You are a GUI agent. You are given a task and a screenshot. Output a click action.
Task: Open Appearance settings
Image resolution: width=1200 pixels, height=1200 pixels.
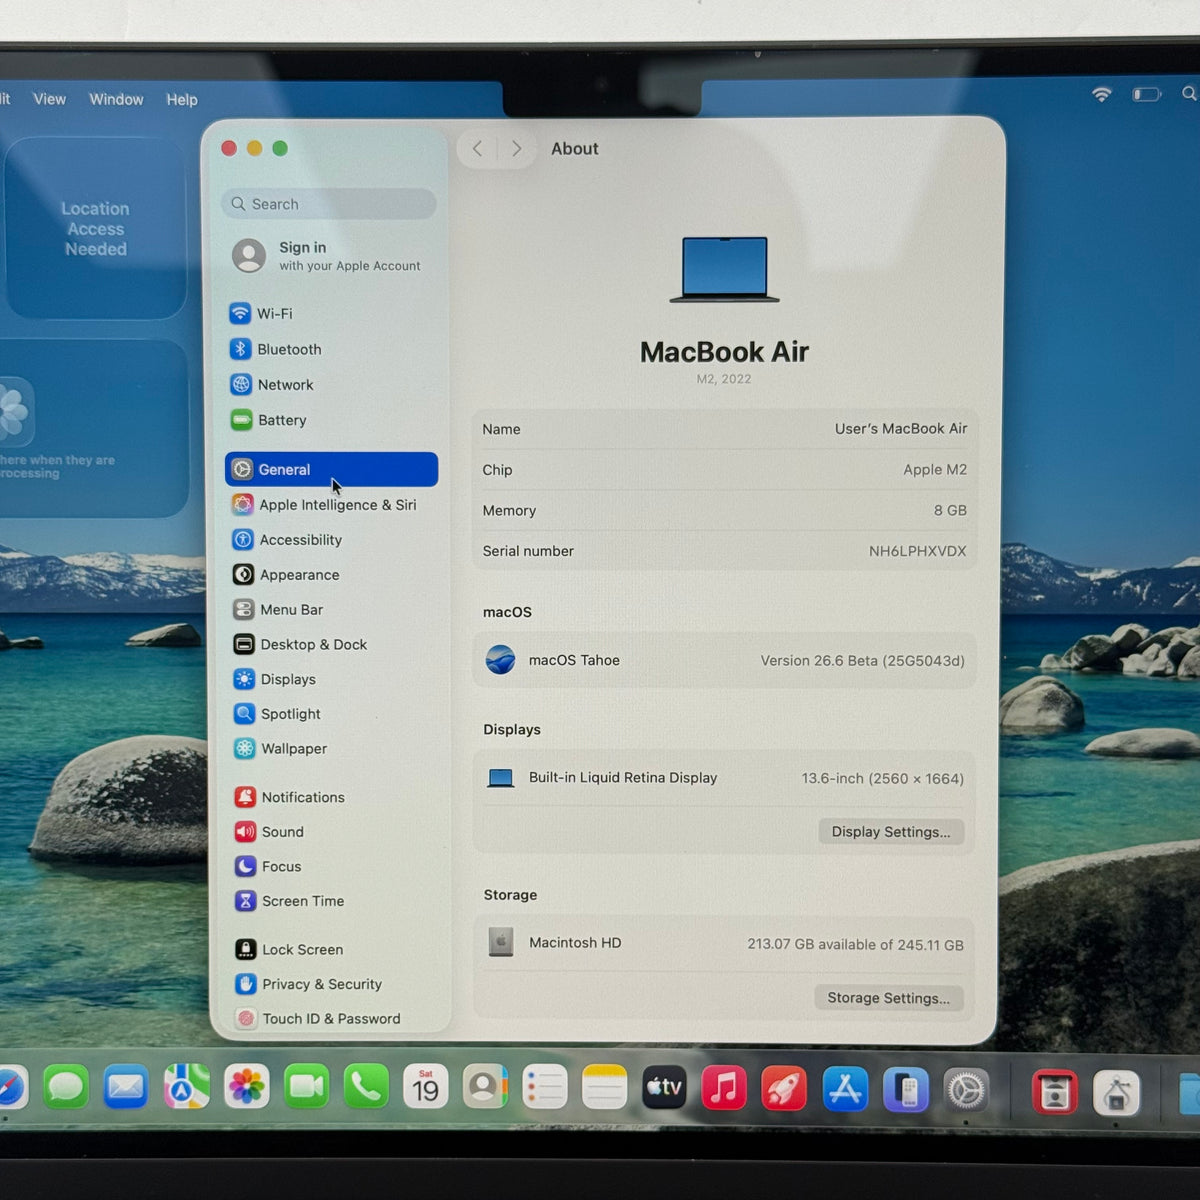coord(331,575)
